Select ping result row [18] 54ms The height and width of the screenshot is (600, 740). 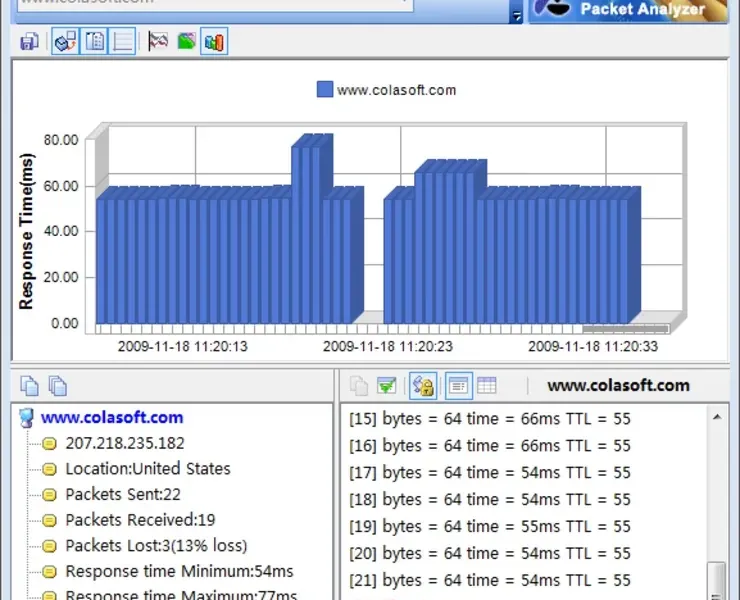point(489,499)
